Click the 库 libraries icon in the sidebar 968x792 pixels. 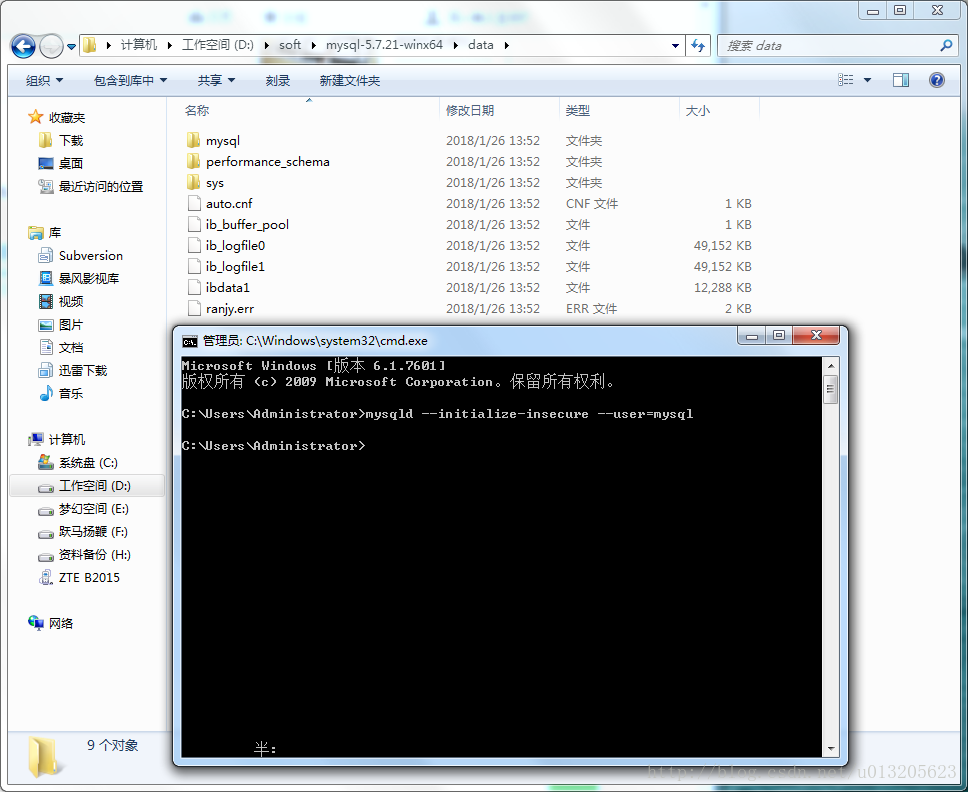tap(36, 232)
